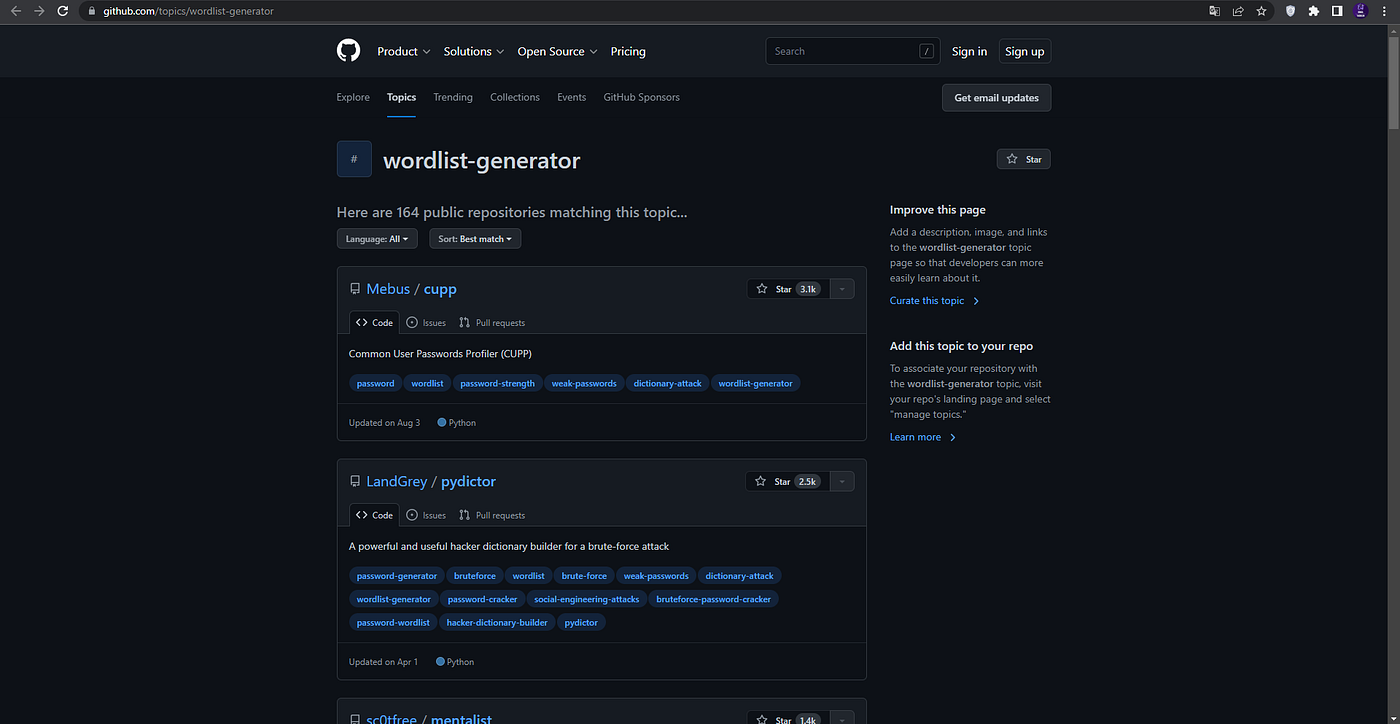This screenshot has height=724, width=1400.
Task: Click the profile avatar in browser toolbar
Action: 1361,11
